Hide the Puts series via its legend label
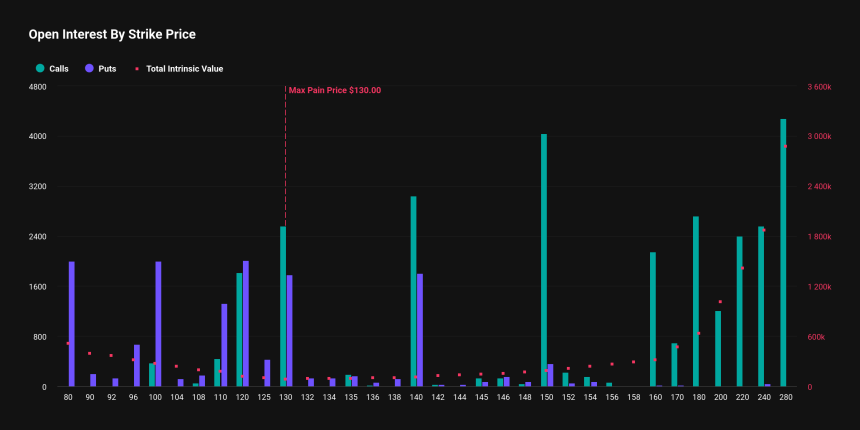The width and height of the screenshot is (860, 430). (x=107, y=69)
